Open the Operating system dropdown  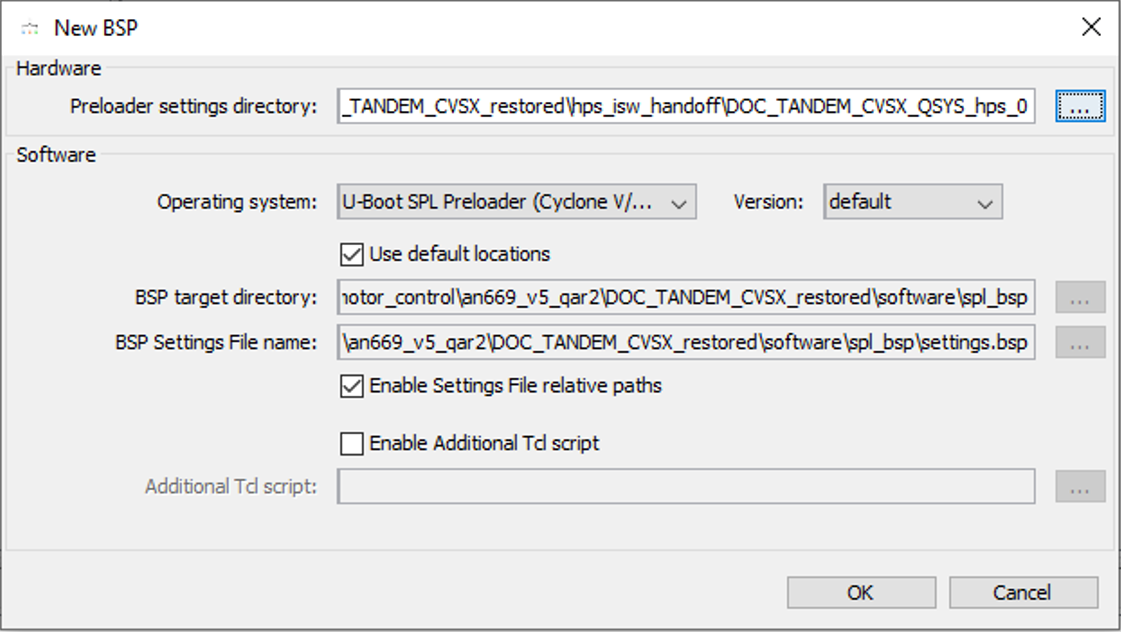517,202
